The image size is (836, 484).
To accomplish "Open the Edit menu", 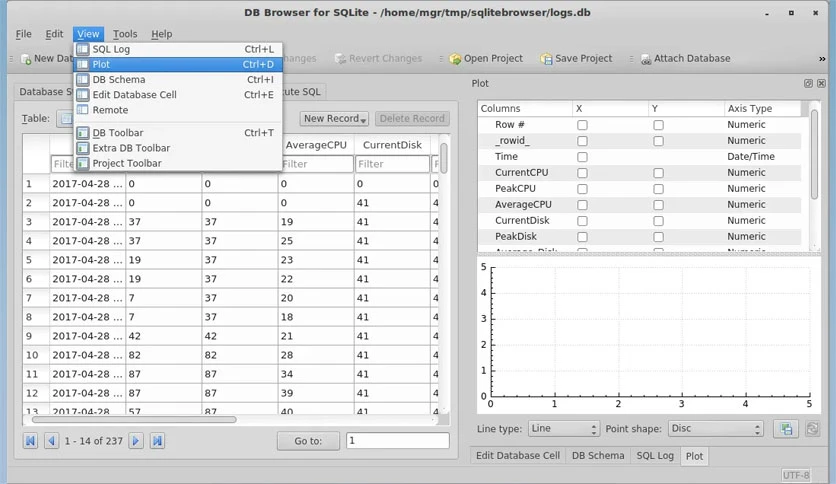I will (x=54, y=34).
